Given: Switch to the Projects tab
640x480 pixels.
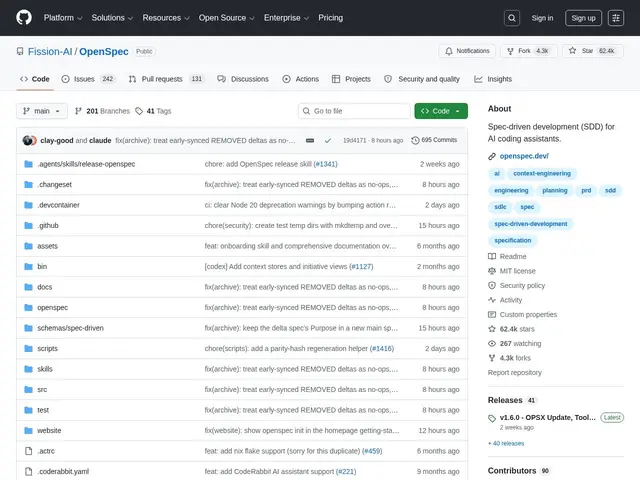Looking at the screenshot, I should [351, 79].
